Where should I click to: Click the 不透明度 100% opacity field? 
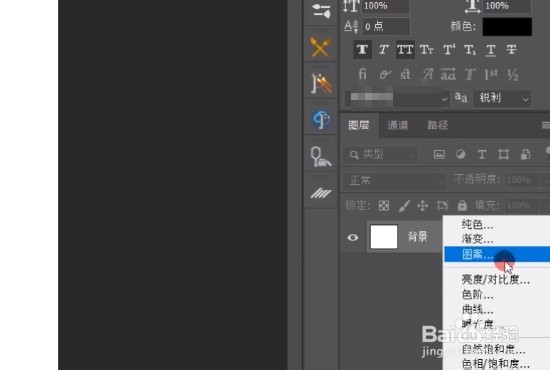tap(522, 180)
